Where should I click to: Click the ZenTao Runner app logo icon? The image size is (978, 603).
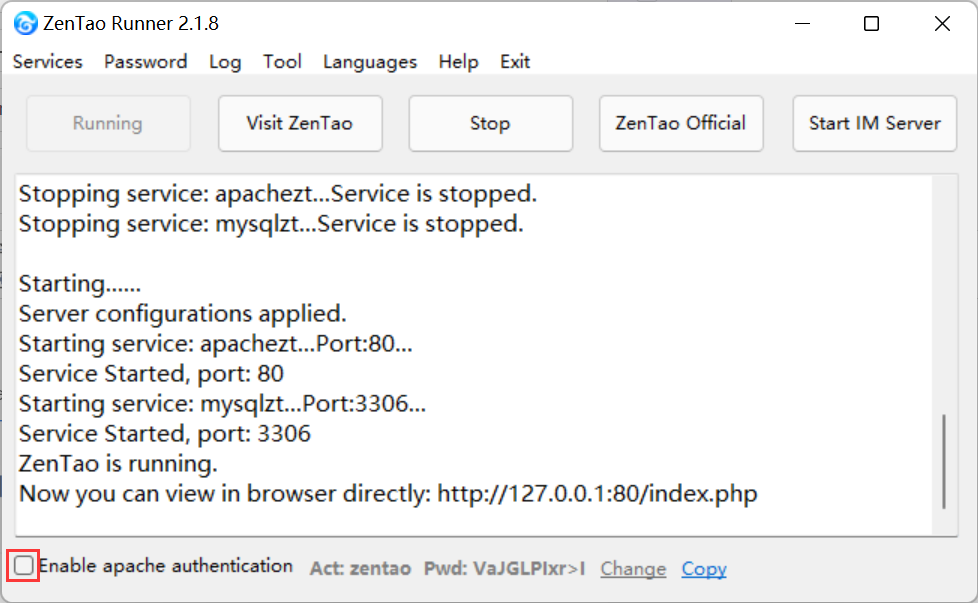pos(25,24)
